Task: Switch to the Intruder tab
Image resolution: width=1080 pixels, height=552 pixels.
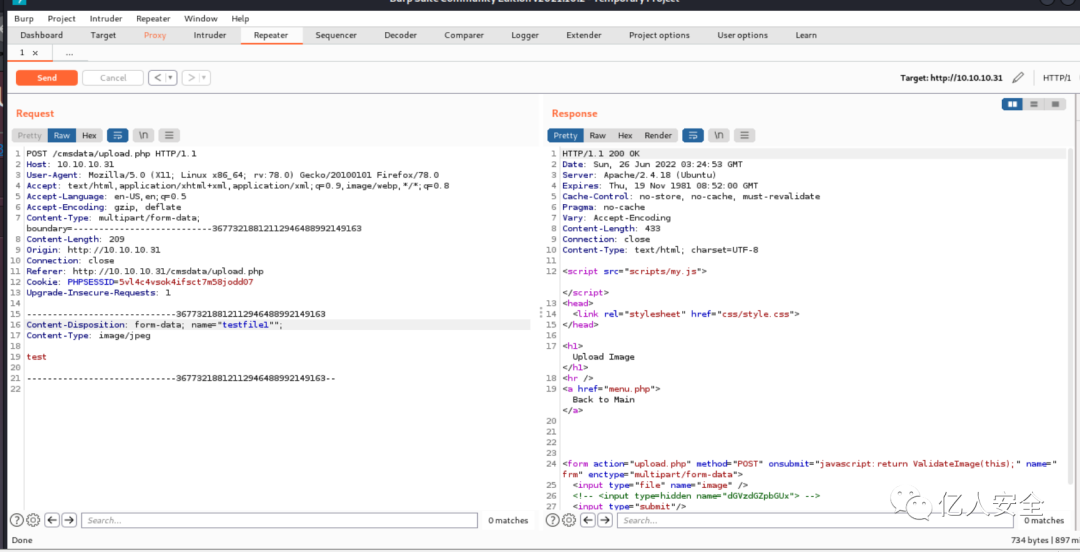Action: click(x=210, y=35)
